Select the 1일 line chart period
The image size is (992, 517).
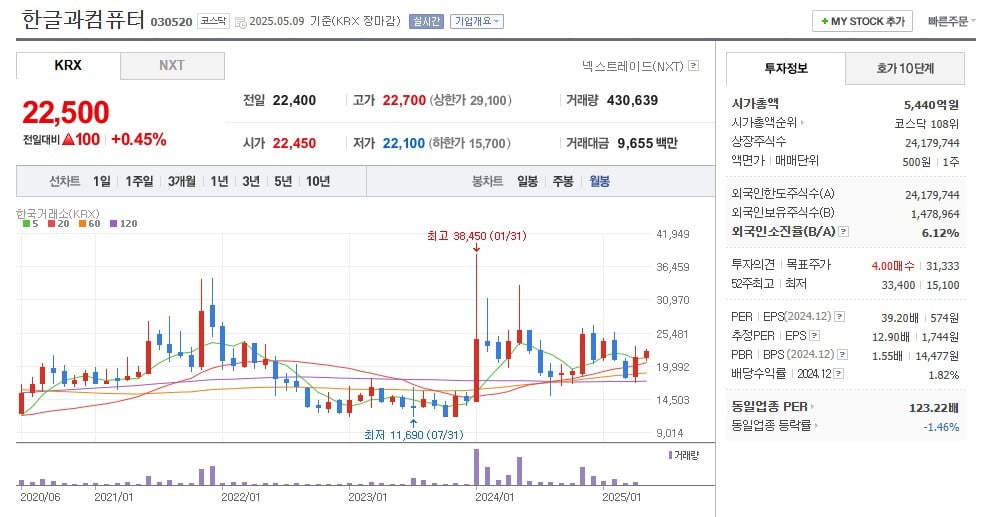[x=101, y=182]
